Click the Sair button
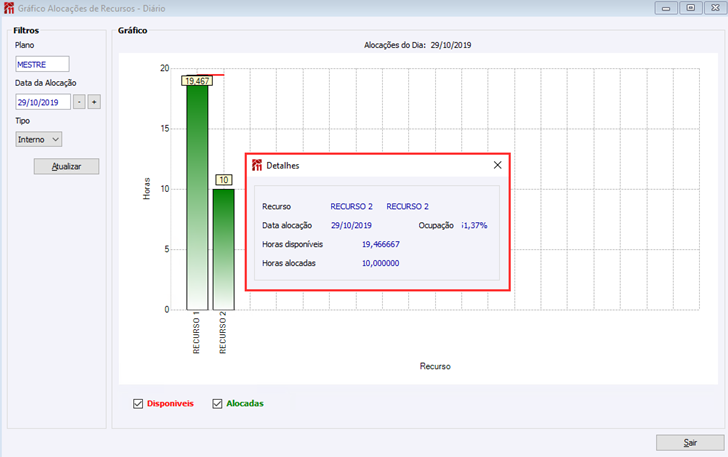This screenshot has height=457, width=728. click(690, 443)
